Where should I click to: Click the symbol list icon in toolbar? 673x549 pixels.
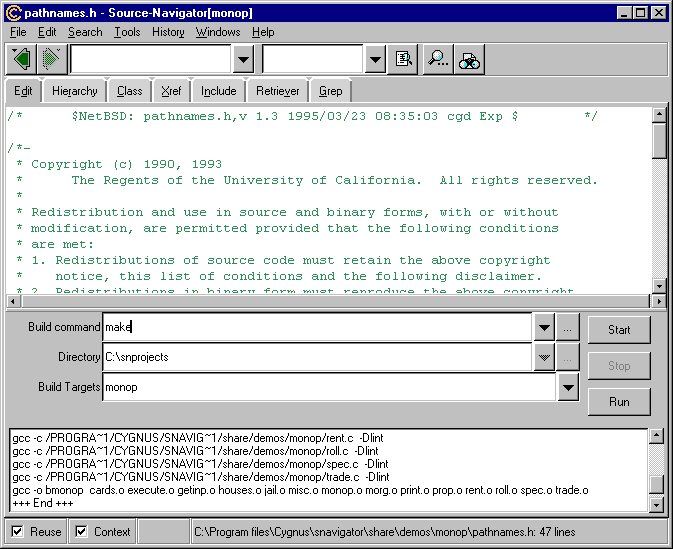click(404, 59)
